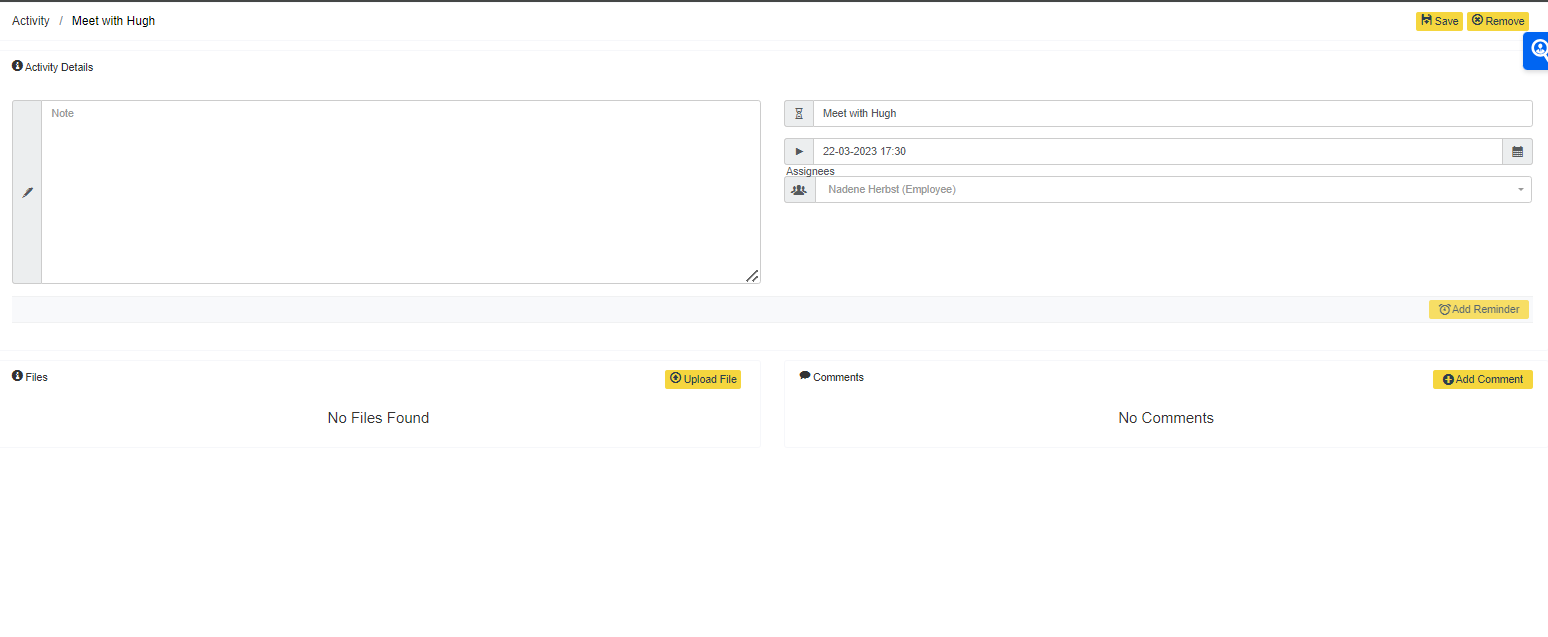Click the assignees people icon
This screenshot has width=1548, height=637.
(799, 190)
